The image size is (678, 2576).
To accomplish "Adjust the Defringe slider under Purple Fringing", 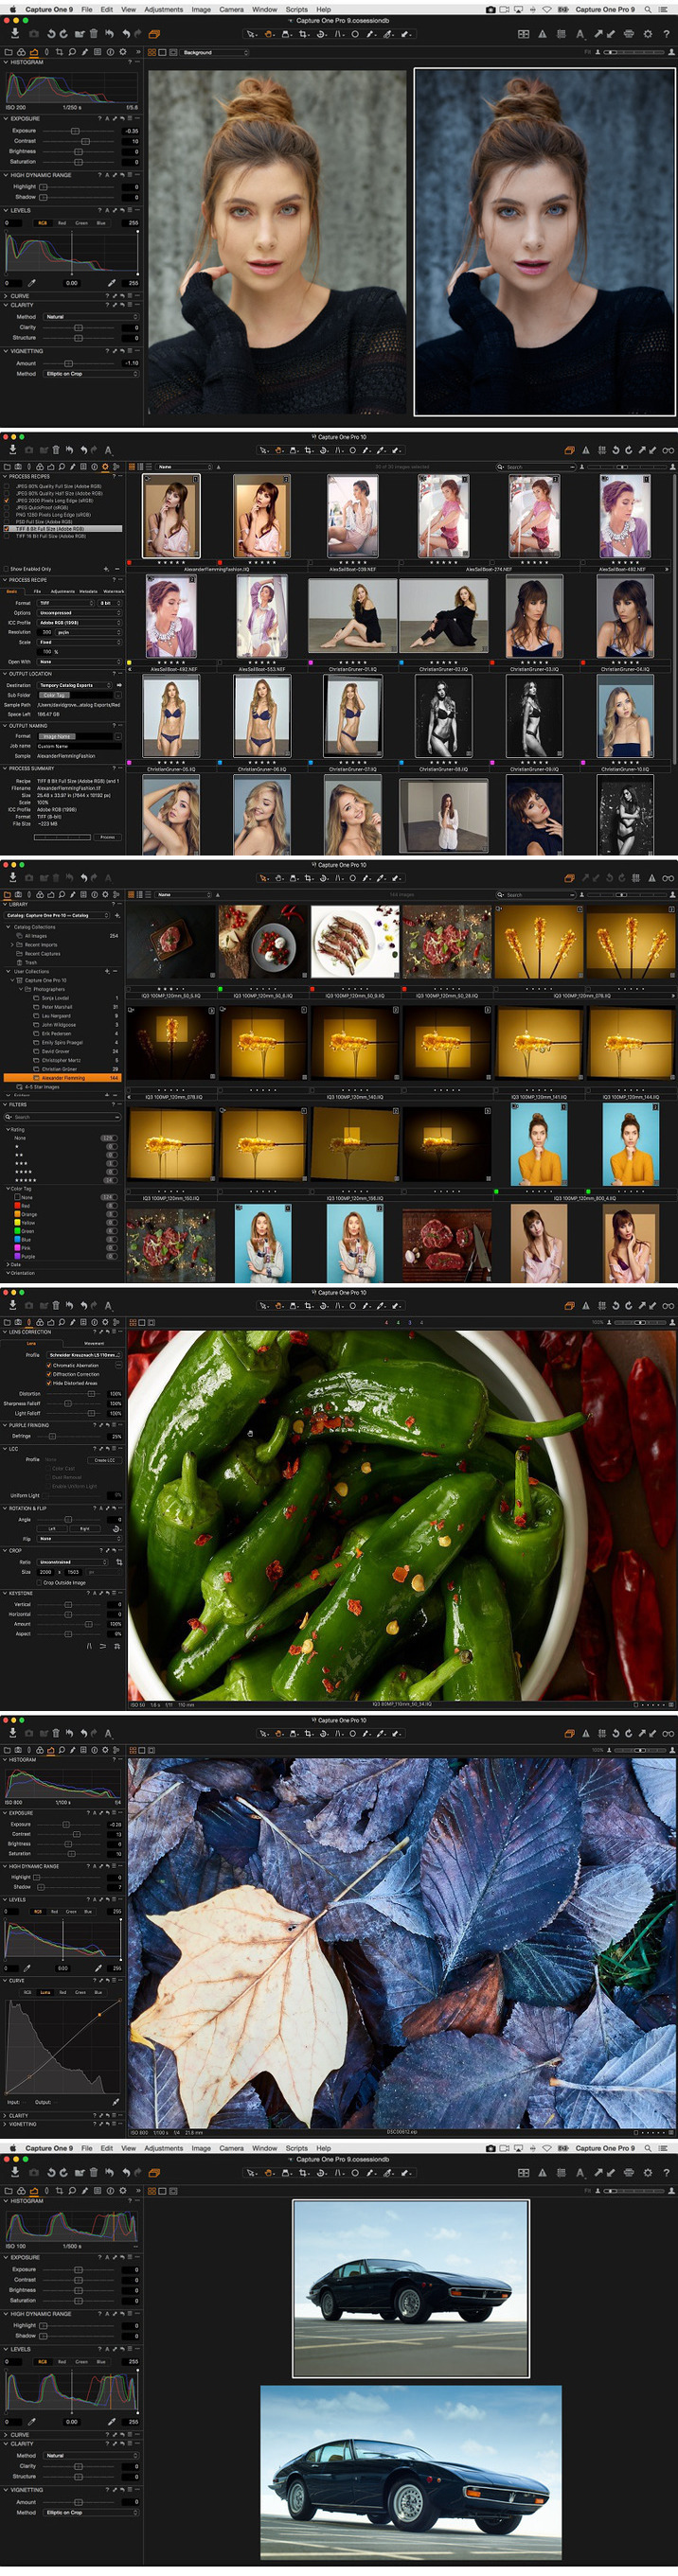I will (x=54, y=1436).
